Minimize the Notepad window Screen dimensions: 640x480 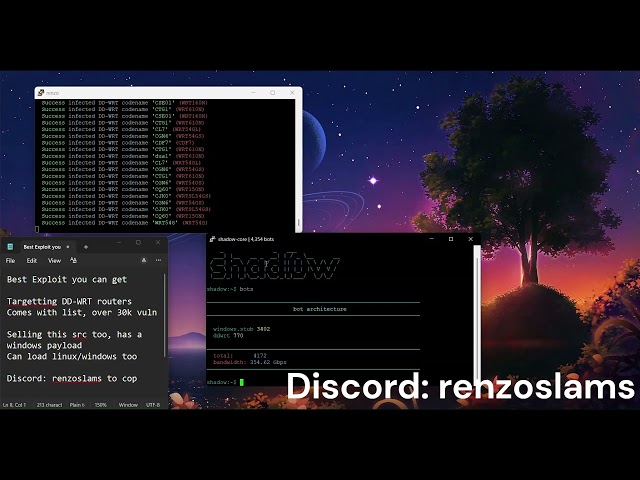coord(119,242)
